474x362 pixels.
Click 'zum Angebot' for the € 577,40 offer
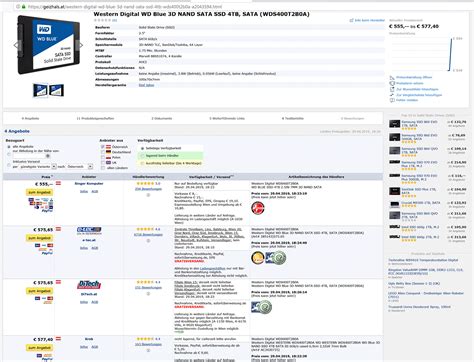pos(39,348)
